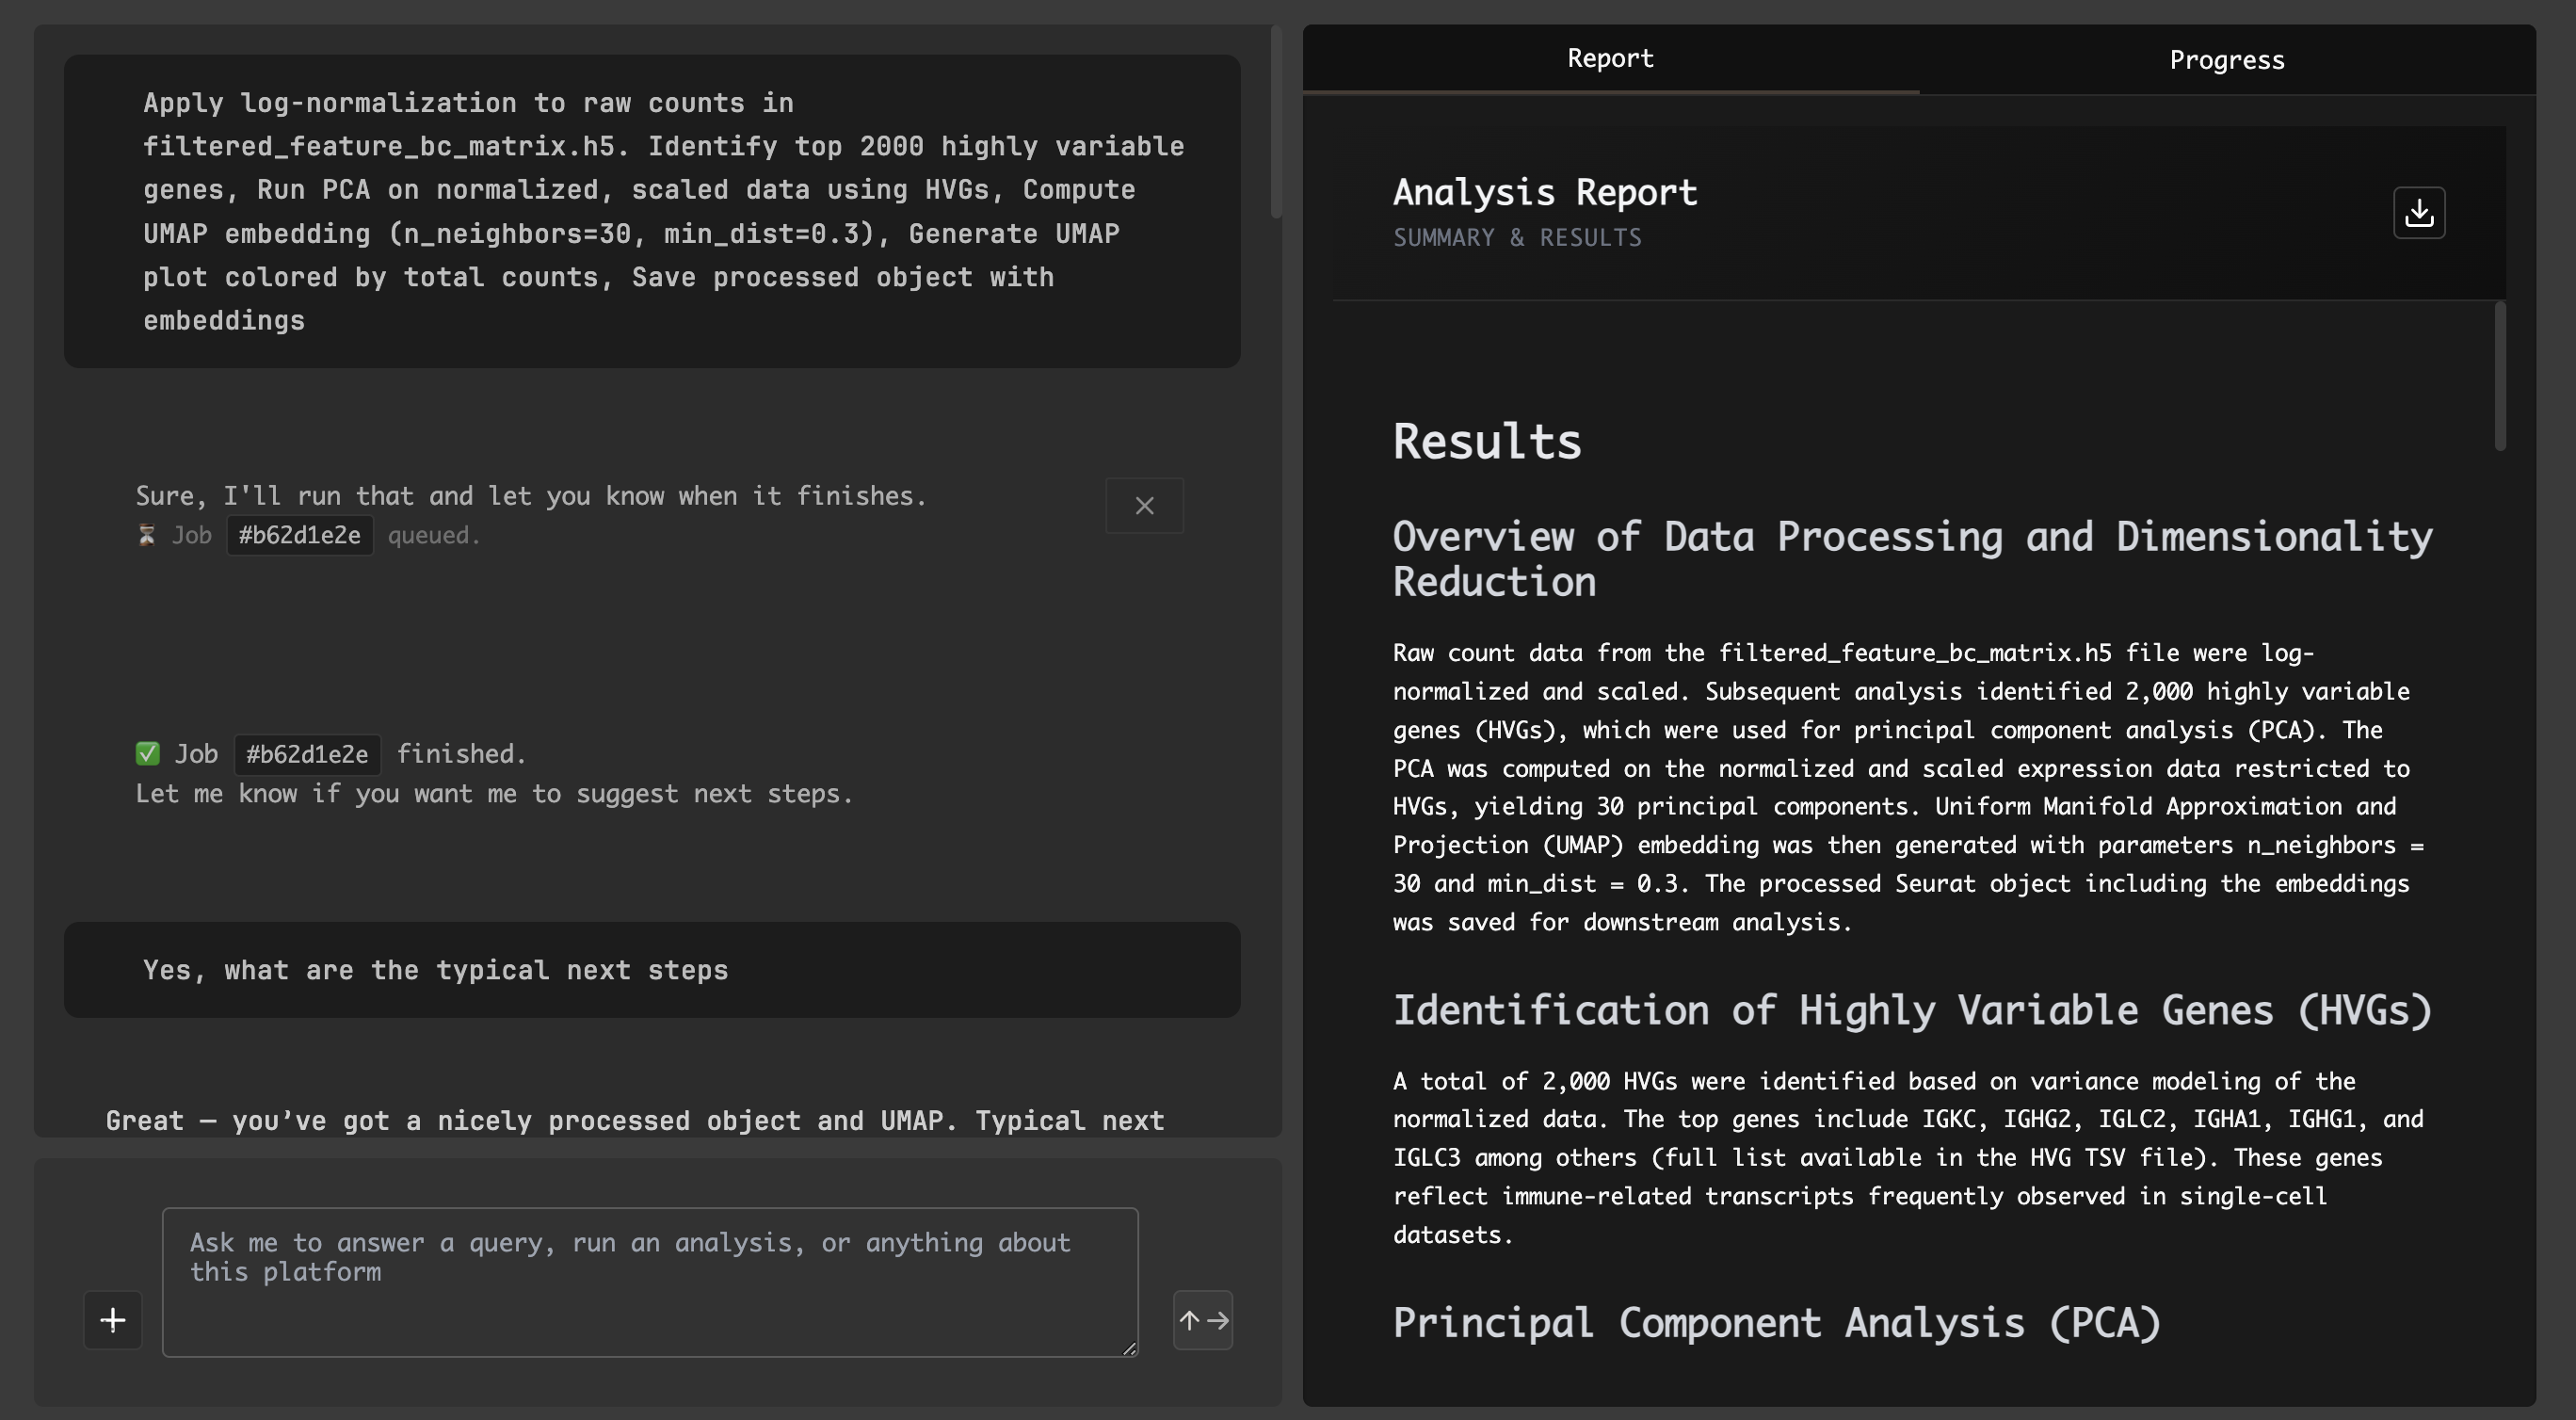The height and width of the screenshot is (1420, 2576).
Task: Open the Progress tab
Action: pos(2227,59)
